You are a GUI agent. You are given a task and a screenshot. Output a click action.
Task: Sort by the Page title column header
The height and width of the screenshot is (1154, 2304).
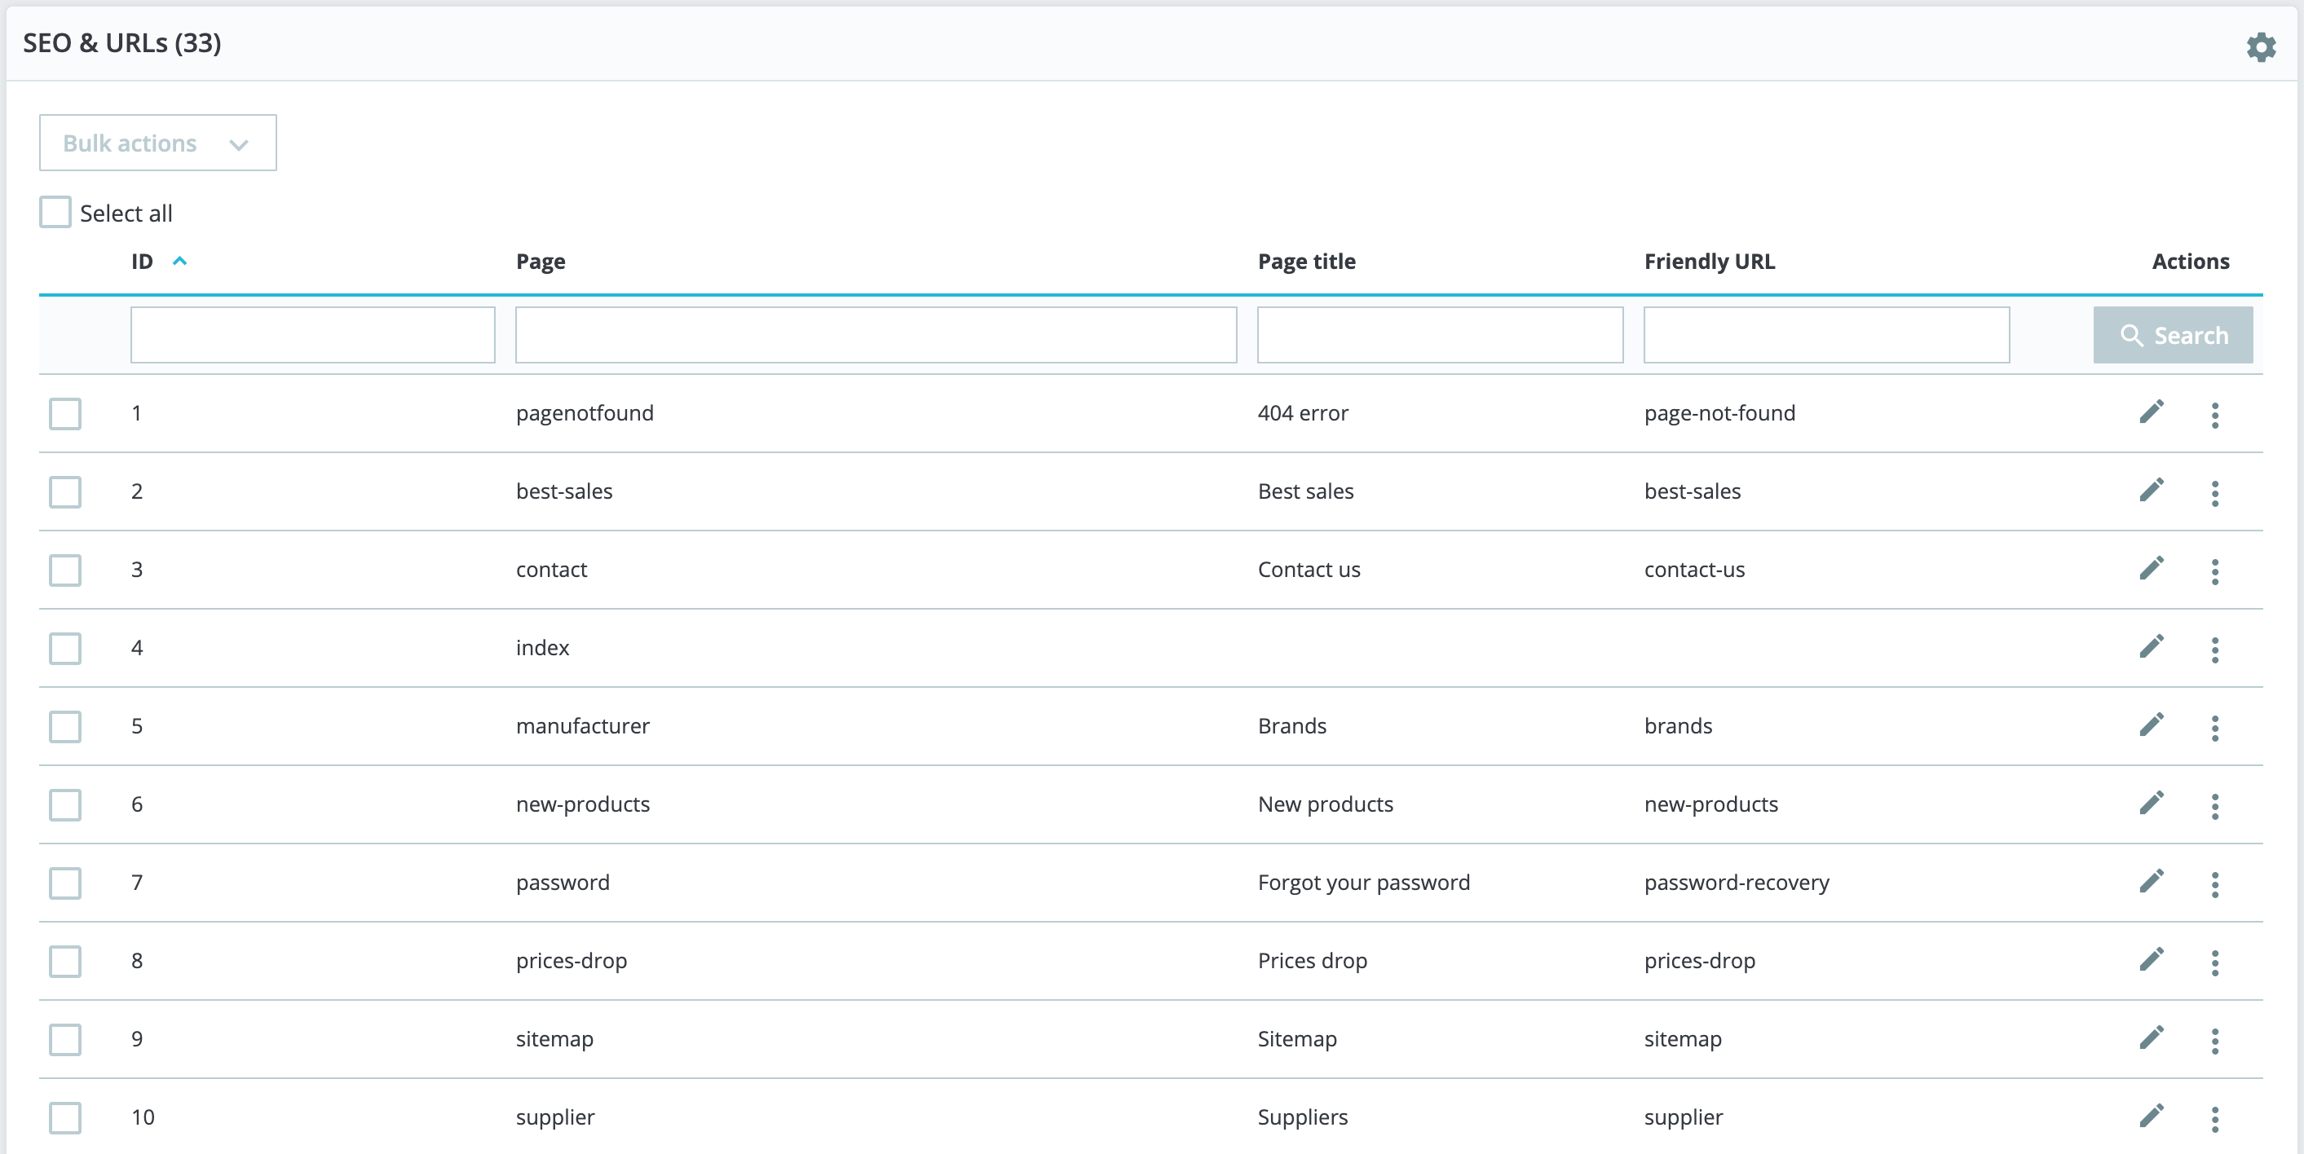[1306, 261]
